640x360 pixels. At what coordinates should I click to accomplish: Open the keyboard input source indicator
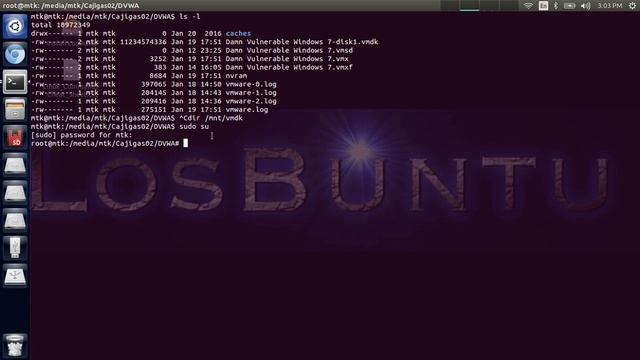coord(543,6)
